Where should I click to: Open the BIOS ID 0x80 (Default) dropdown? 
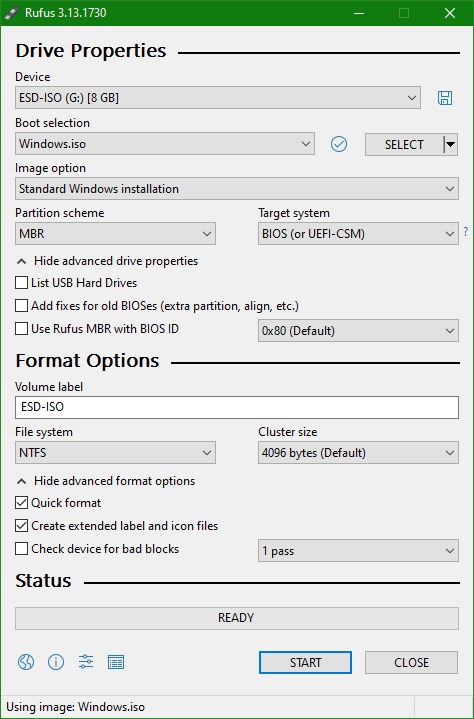[358, 331]
